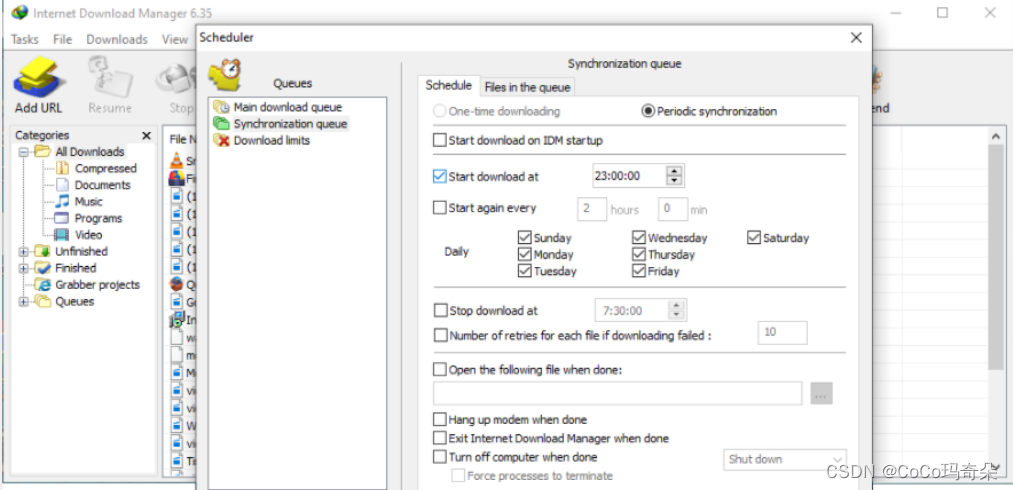Select the One-time downloading radio button
This screenshot has width=1013, height=490.
pyautogui.click(x=440, y=111)
